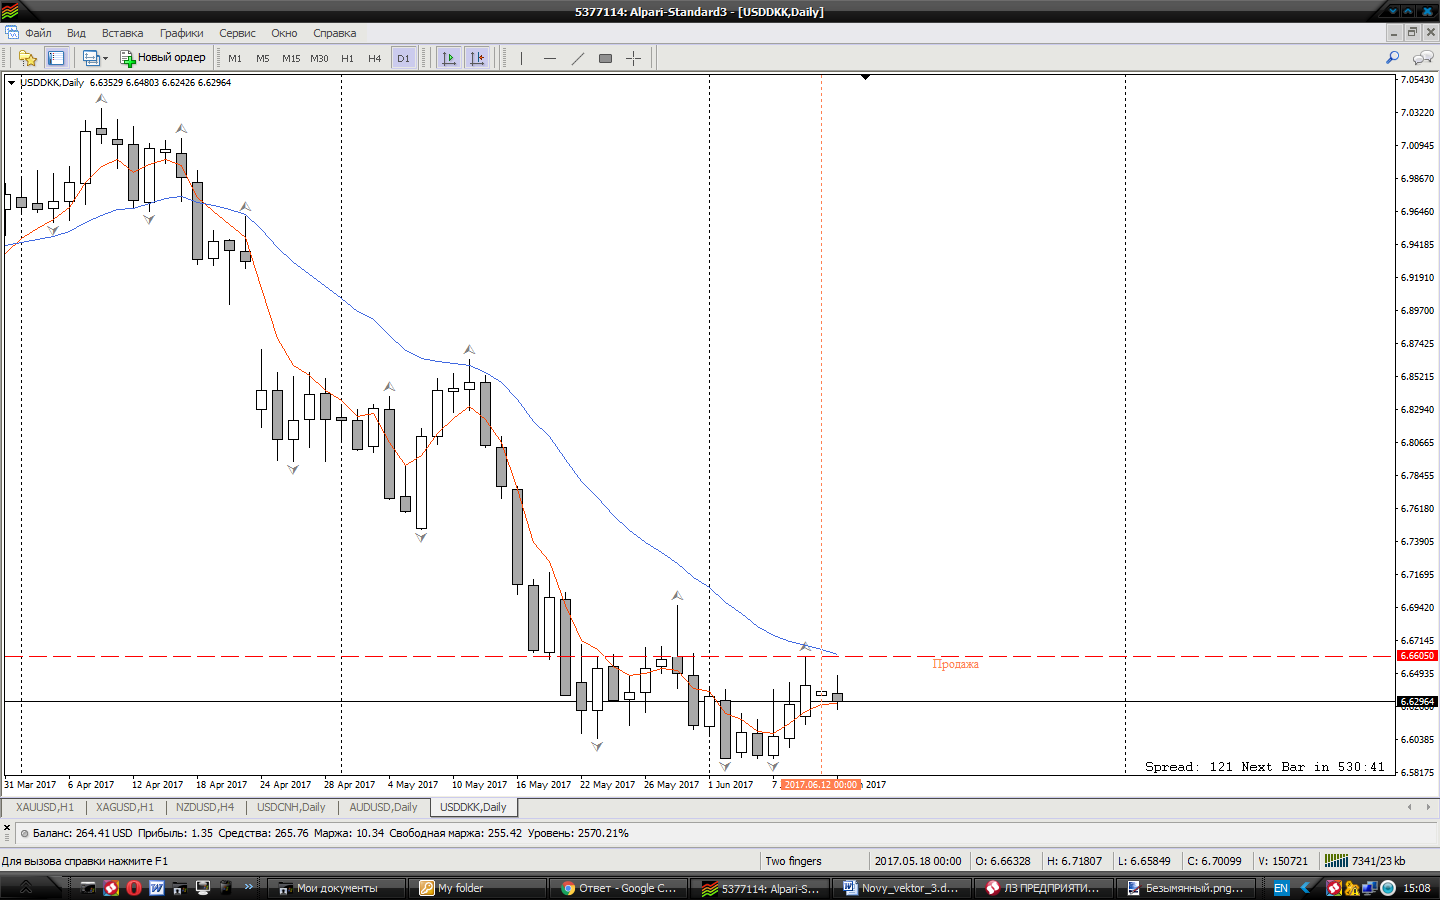Open the Безымянный.png taskbar item

coord(1186,888)
